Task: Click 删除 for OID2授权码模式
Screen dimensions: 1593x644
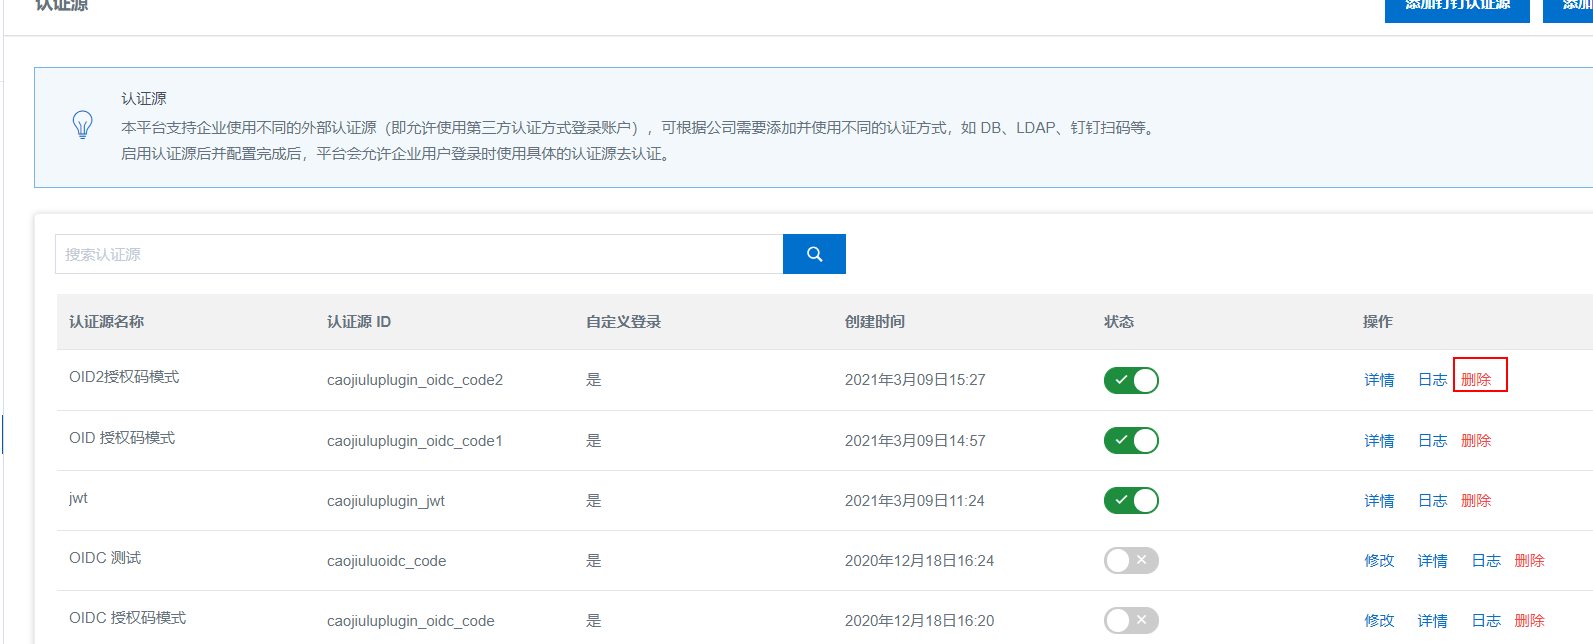Action: click(x=1476, y=380)
